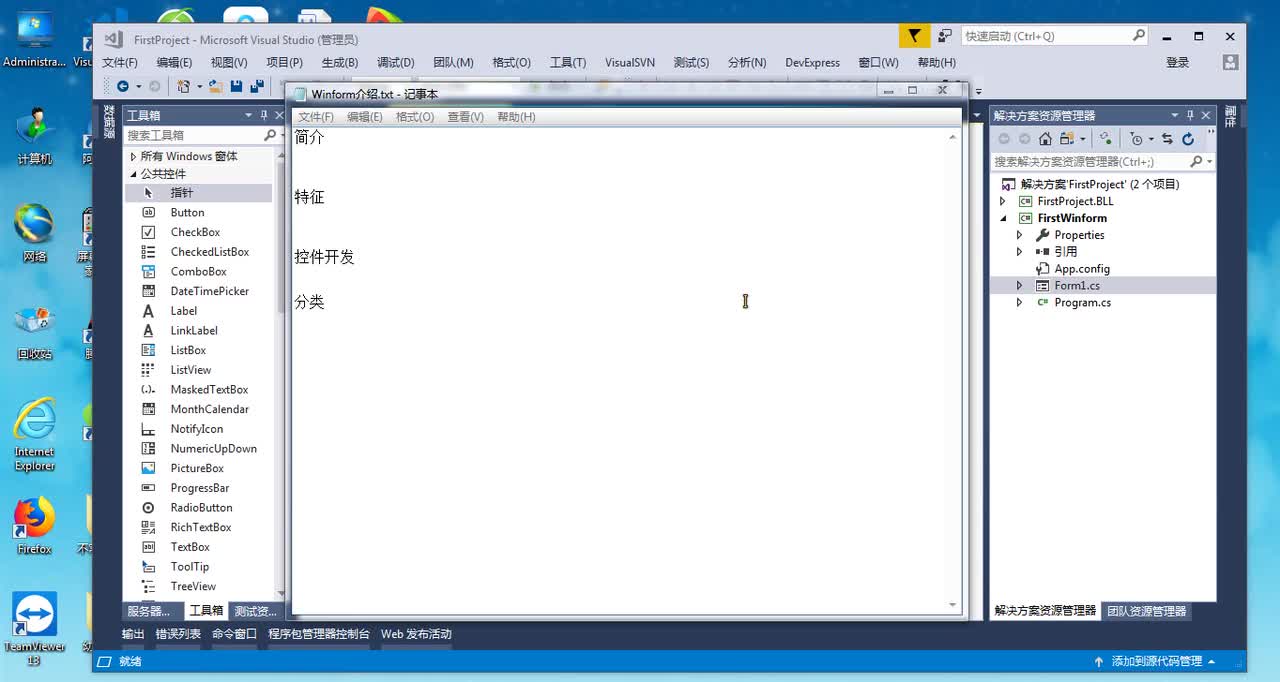Click the Switch Views icon in Solution Explorer
The height and width of the screenshot is (682, 1280).
coord(1068,139)
